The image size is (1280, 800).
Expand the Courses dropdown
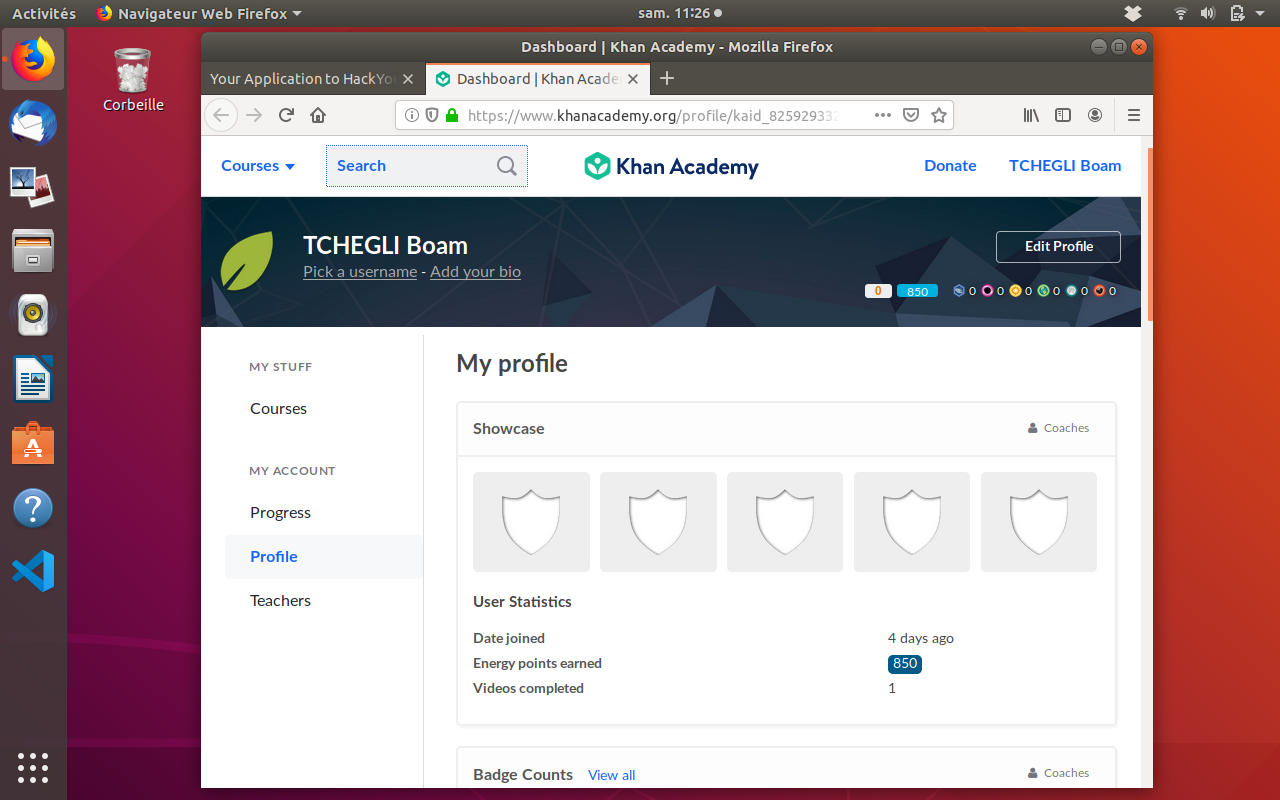click(x=258, y=166)
